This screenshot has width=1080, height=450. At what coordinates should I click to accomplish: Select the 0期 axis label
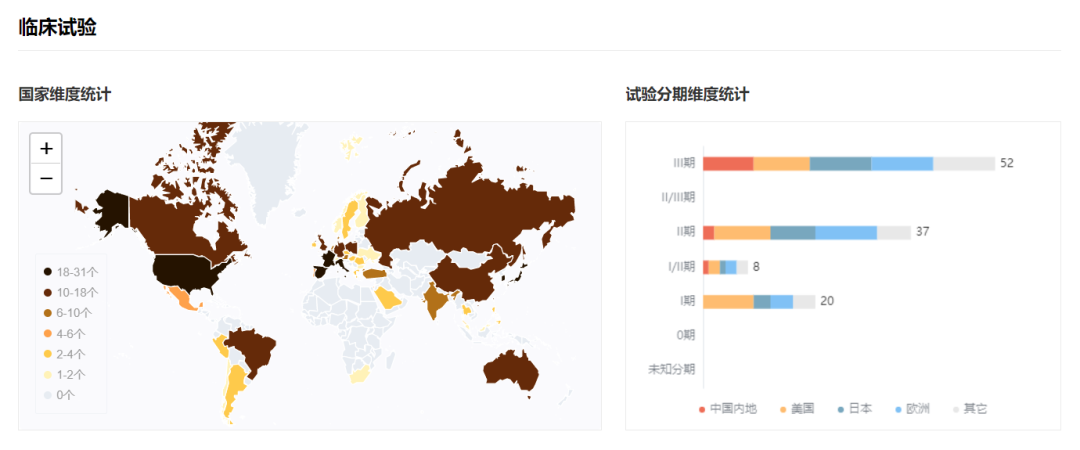click(x=685, y=336)
